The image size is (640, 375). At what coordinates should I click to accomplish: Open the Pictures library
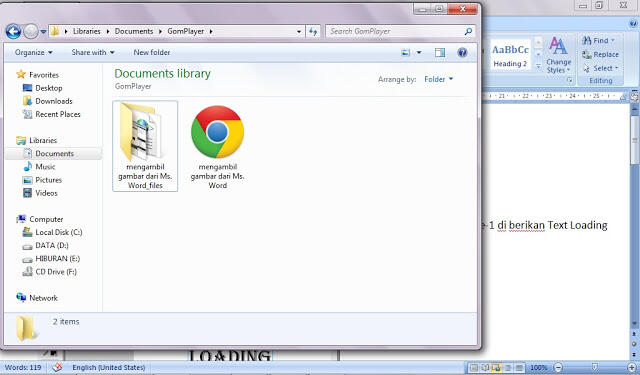pos(42,180)
